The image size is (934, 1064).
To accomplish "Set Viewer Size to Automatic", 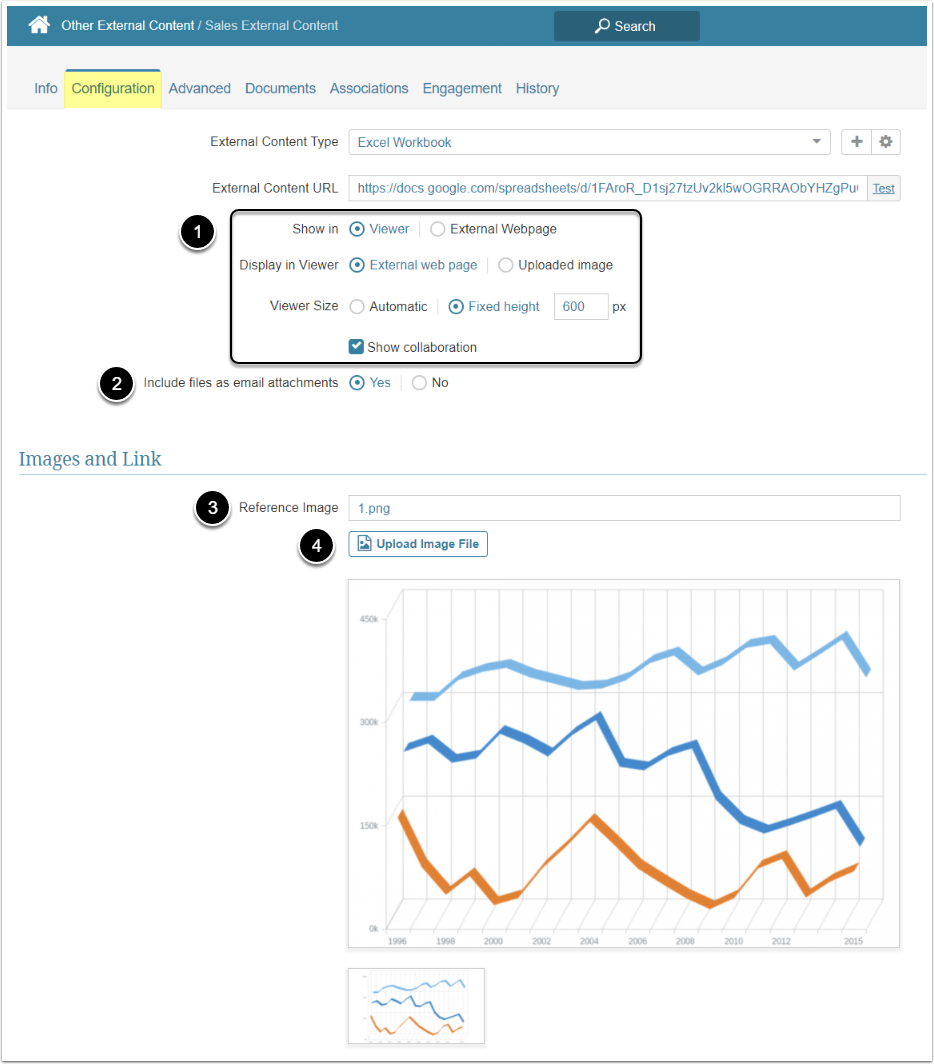I will (x=357, y=307).
